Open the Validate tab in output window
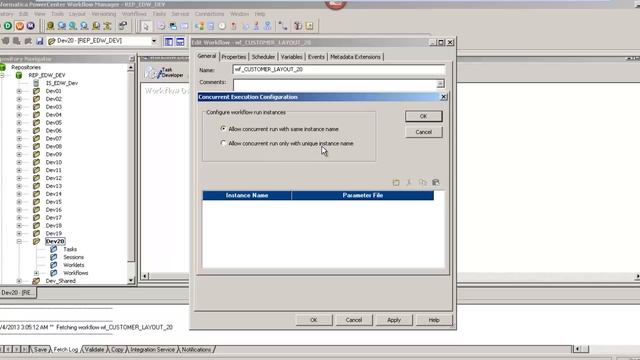 94,350
